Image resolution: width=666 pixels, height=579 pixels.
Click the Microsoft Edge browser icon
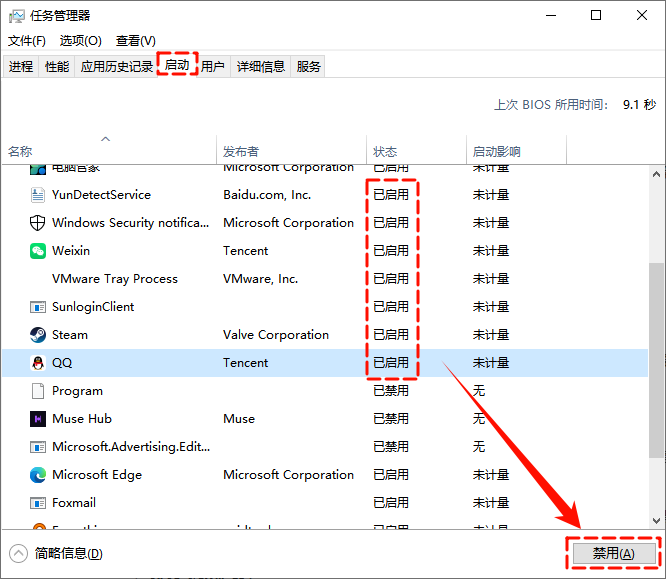pyautogui.click(x=37, y=475)
